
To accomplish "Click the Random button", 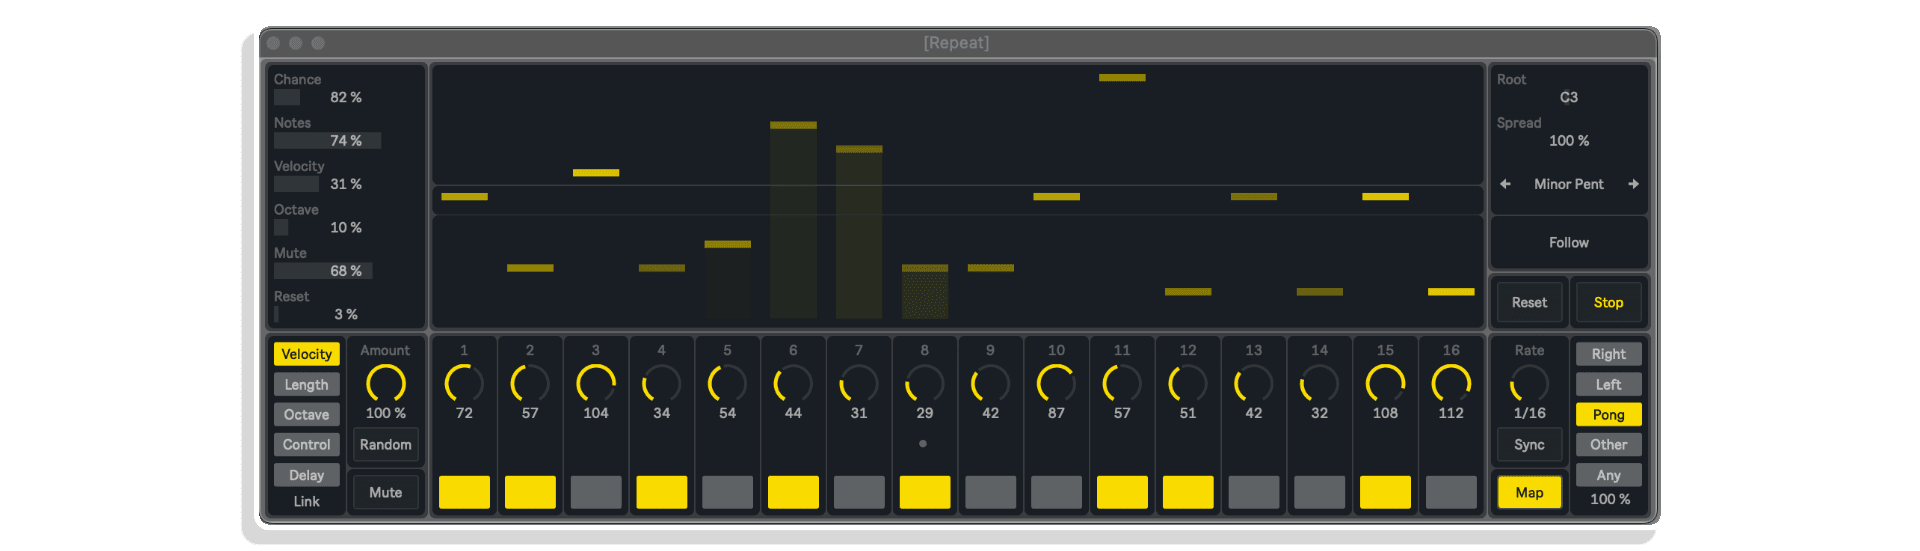I will [x=385, y=444].
